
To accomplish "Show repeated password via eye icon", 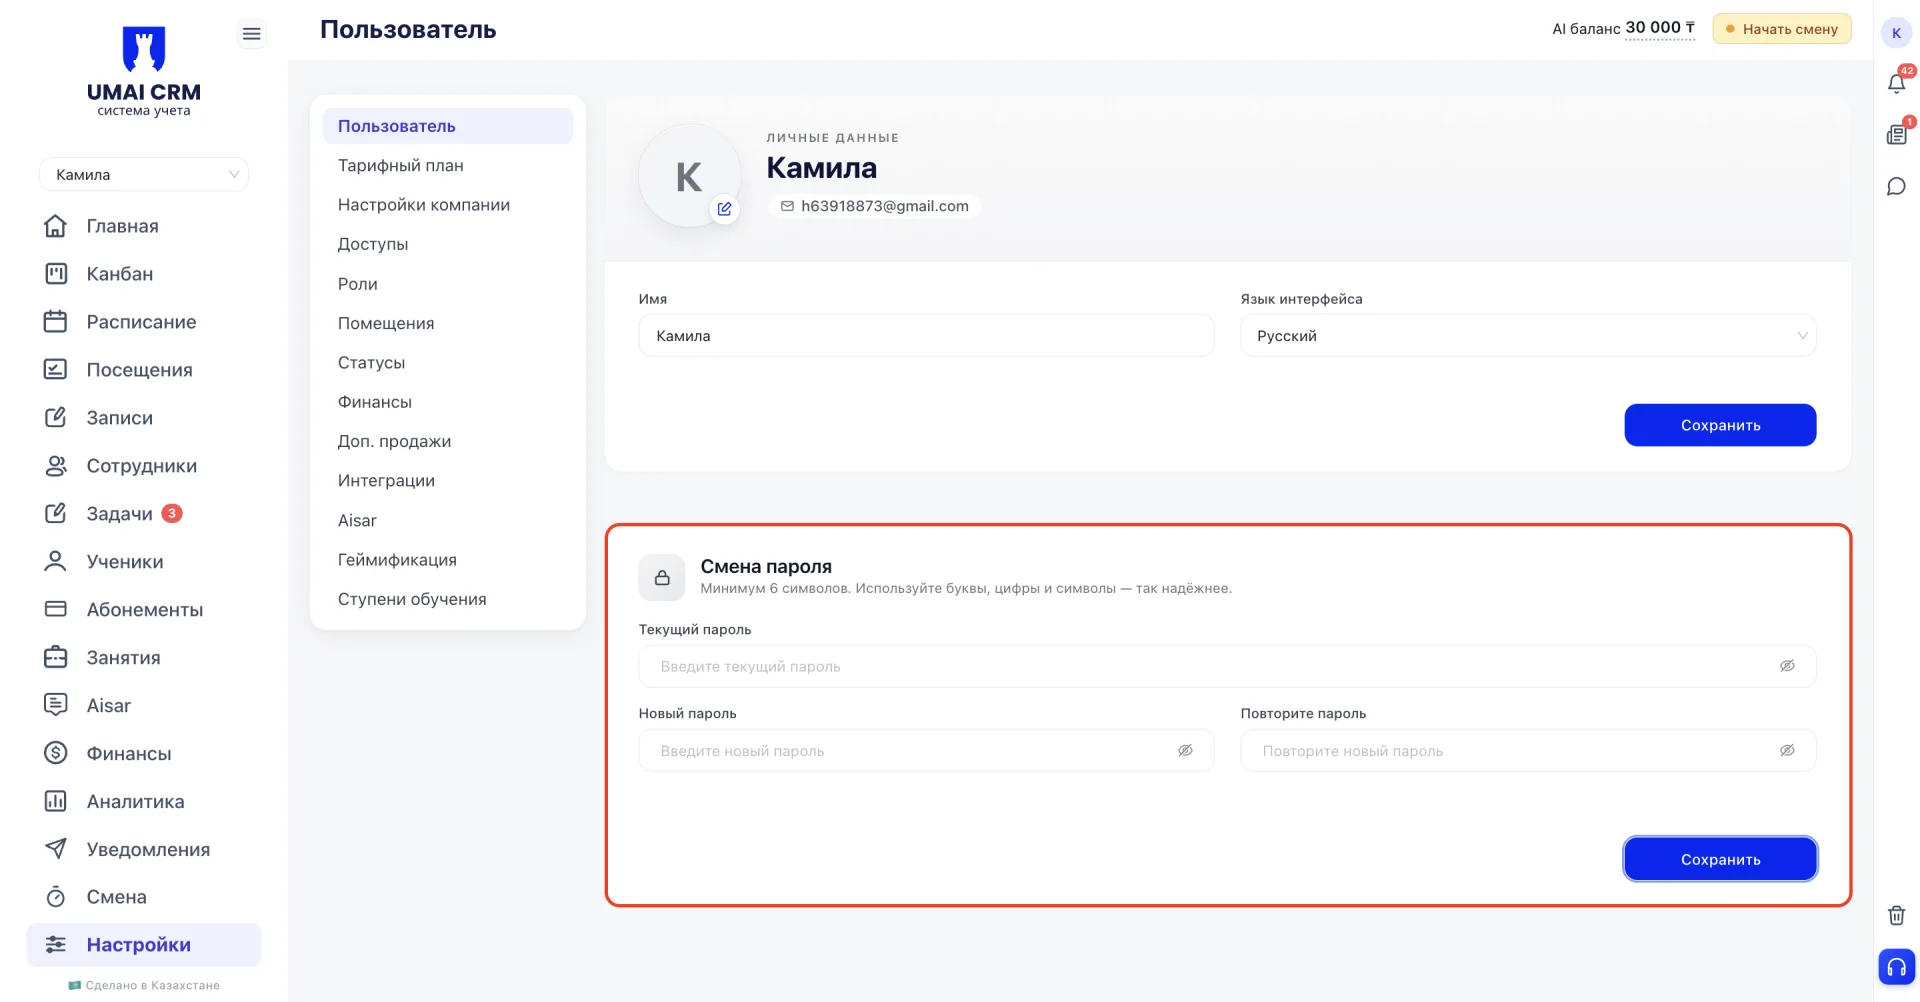I will click(x=1787, y=750).
